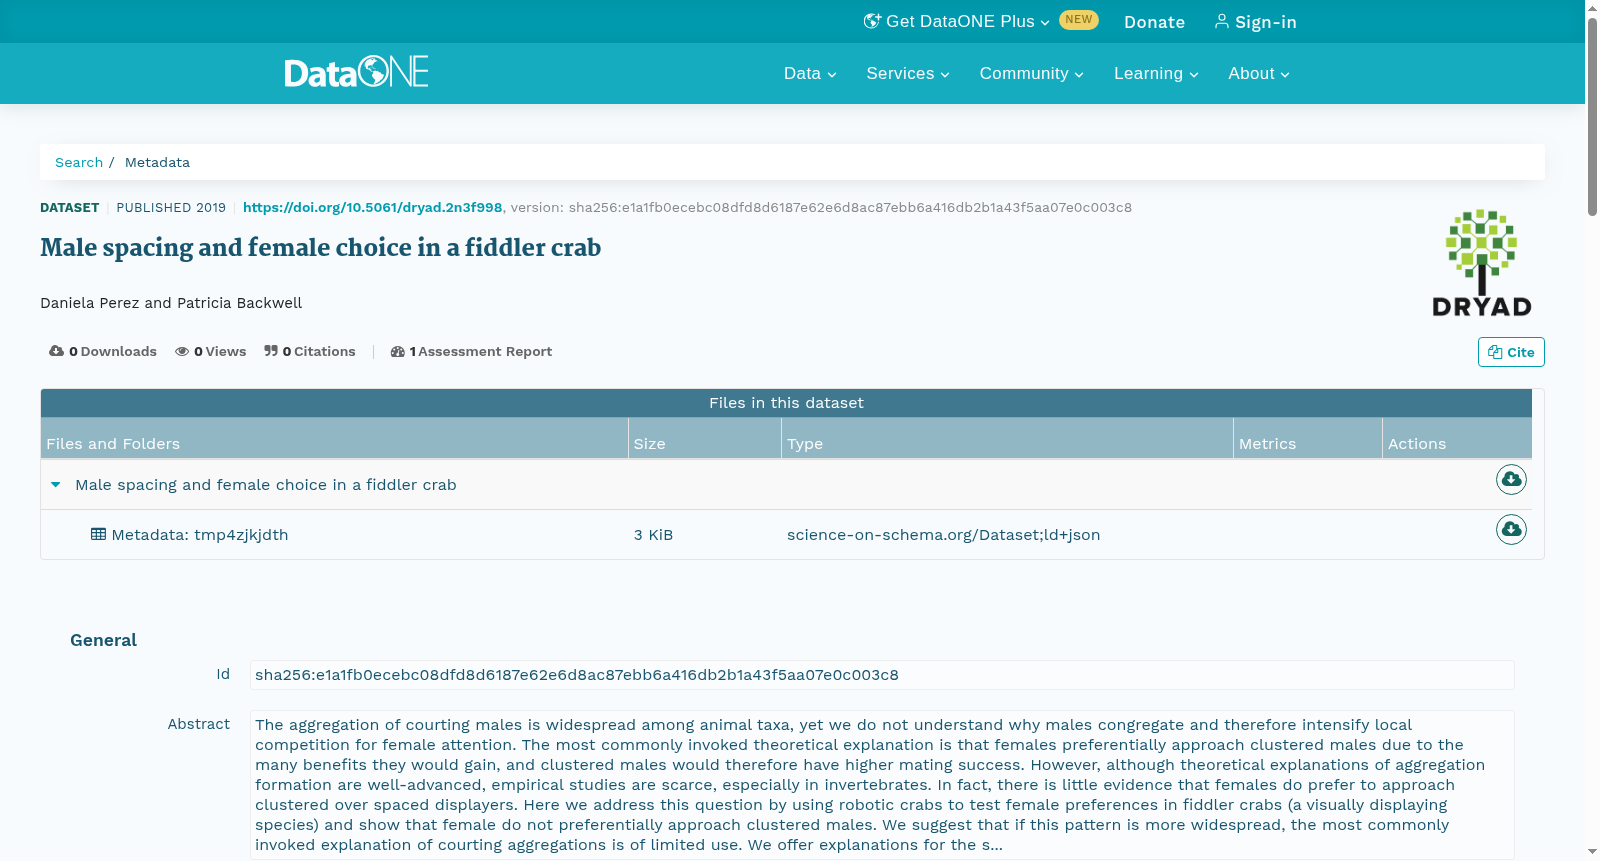
Task: Expand the Community menu
Action: click(1032, 74)
